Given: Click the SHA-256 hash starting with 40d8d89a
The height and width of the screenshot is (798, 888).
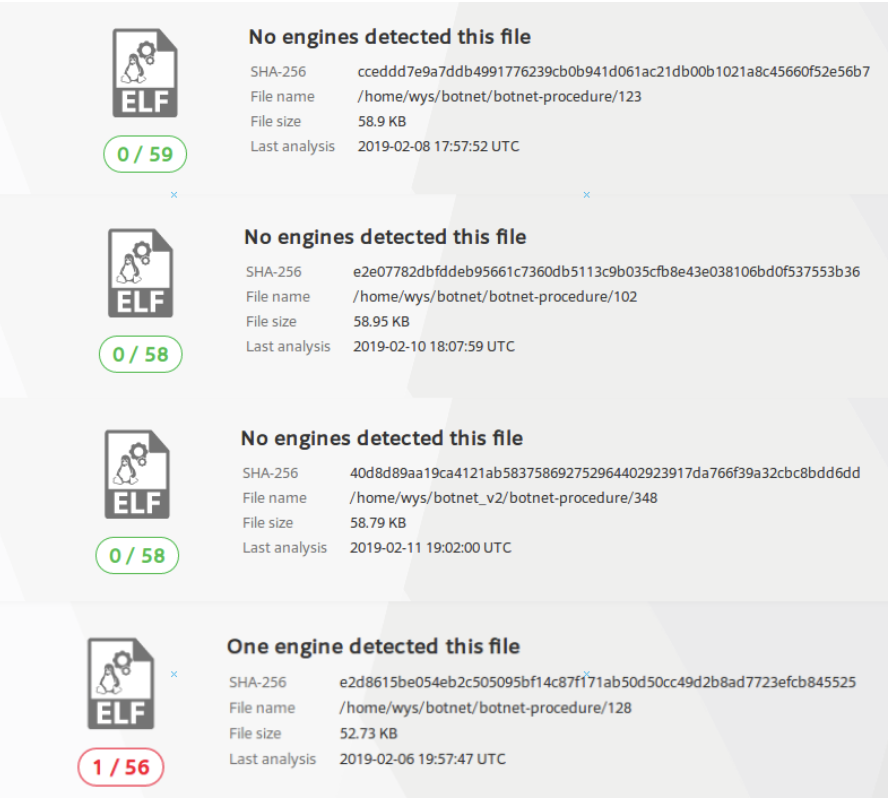Looking at the screenshot, I should (605, 472).
